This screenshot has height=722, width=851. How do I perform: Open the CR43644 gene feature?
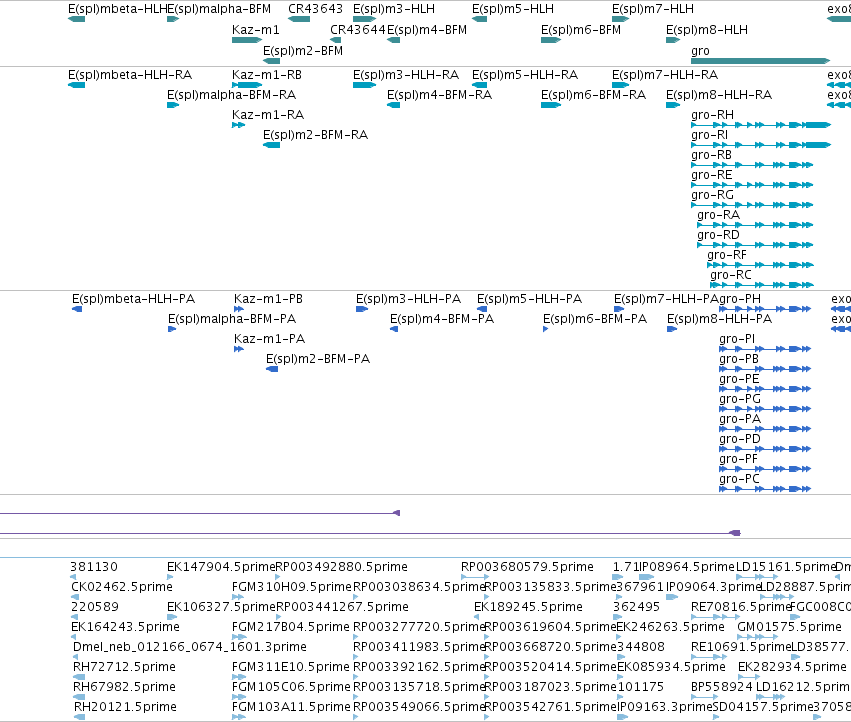335,40
